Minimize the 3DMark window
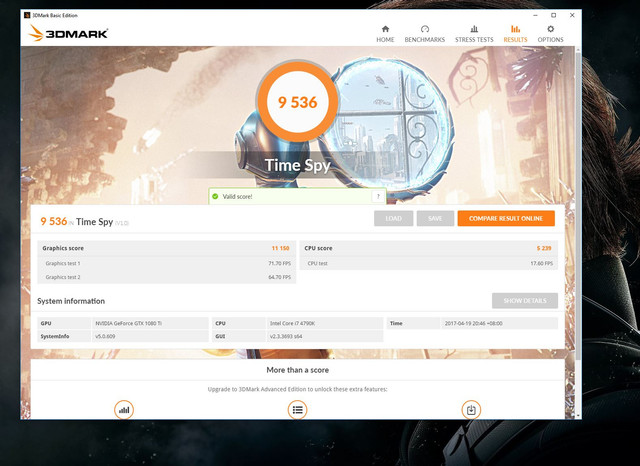Viewport: 640px width, 466px height. [535, 15]
